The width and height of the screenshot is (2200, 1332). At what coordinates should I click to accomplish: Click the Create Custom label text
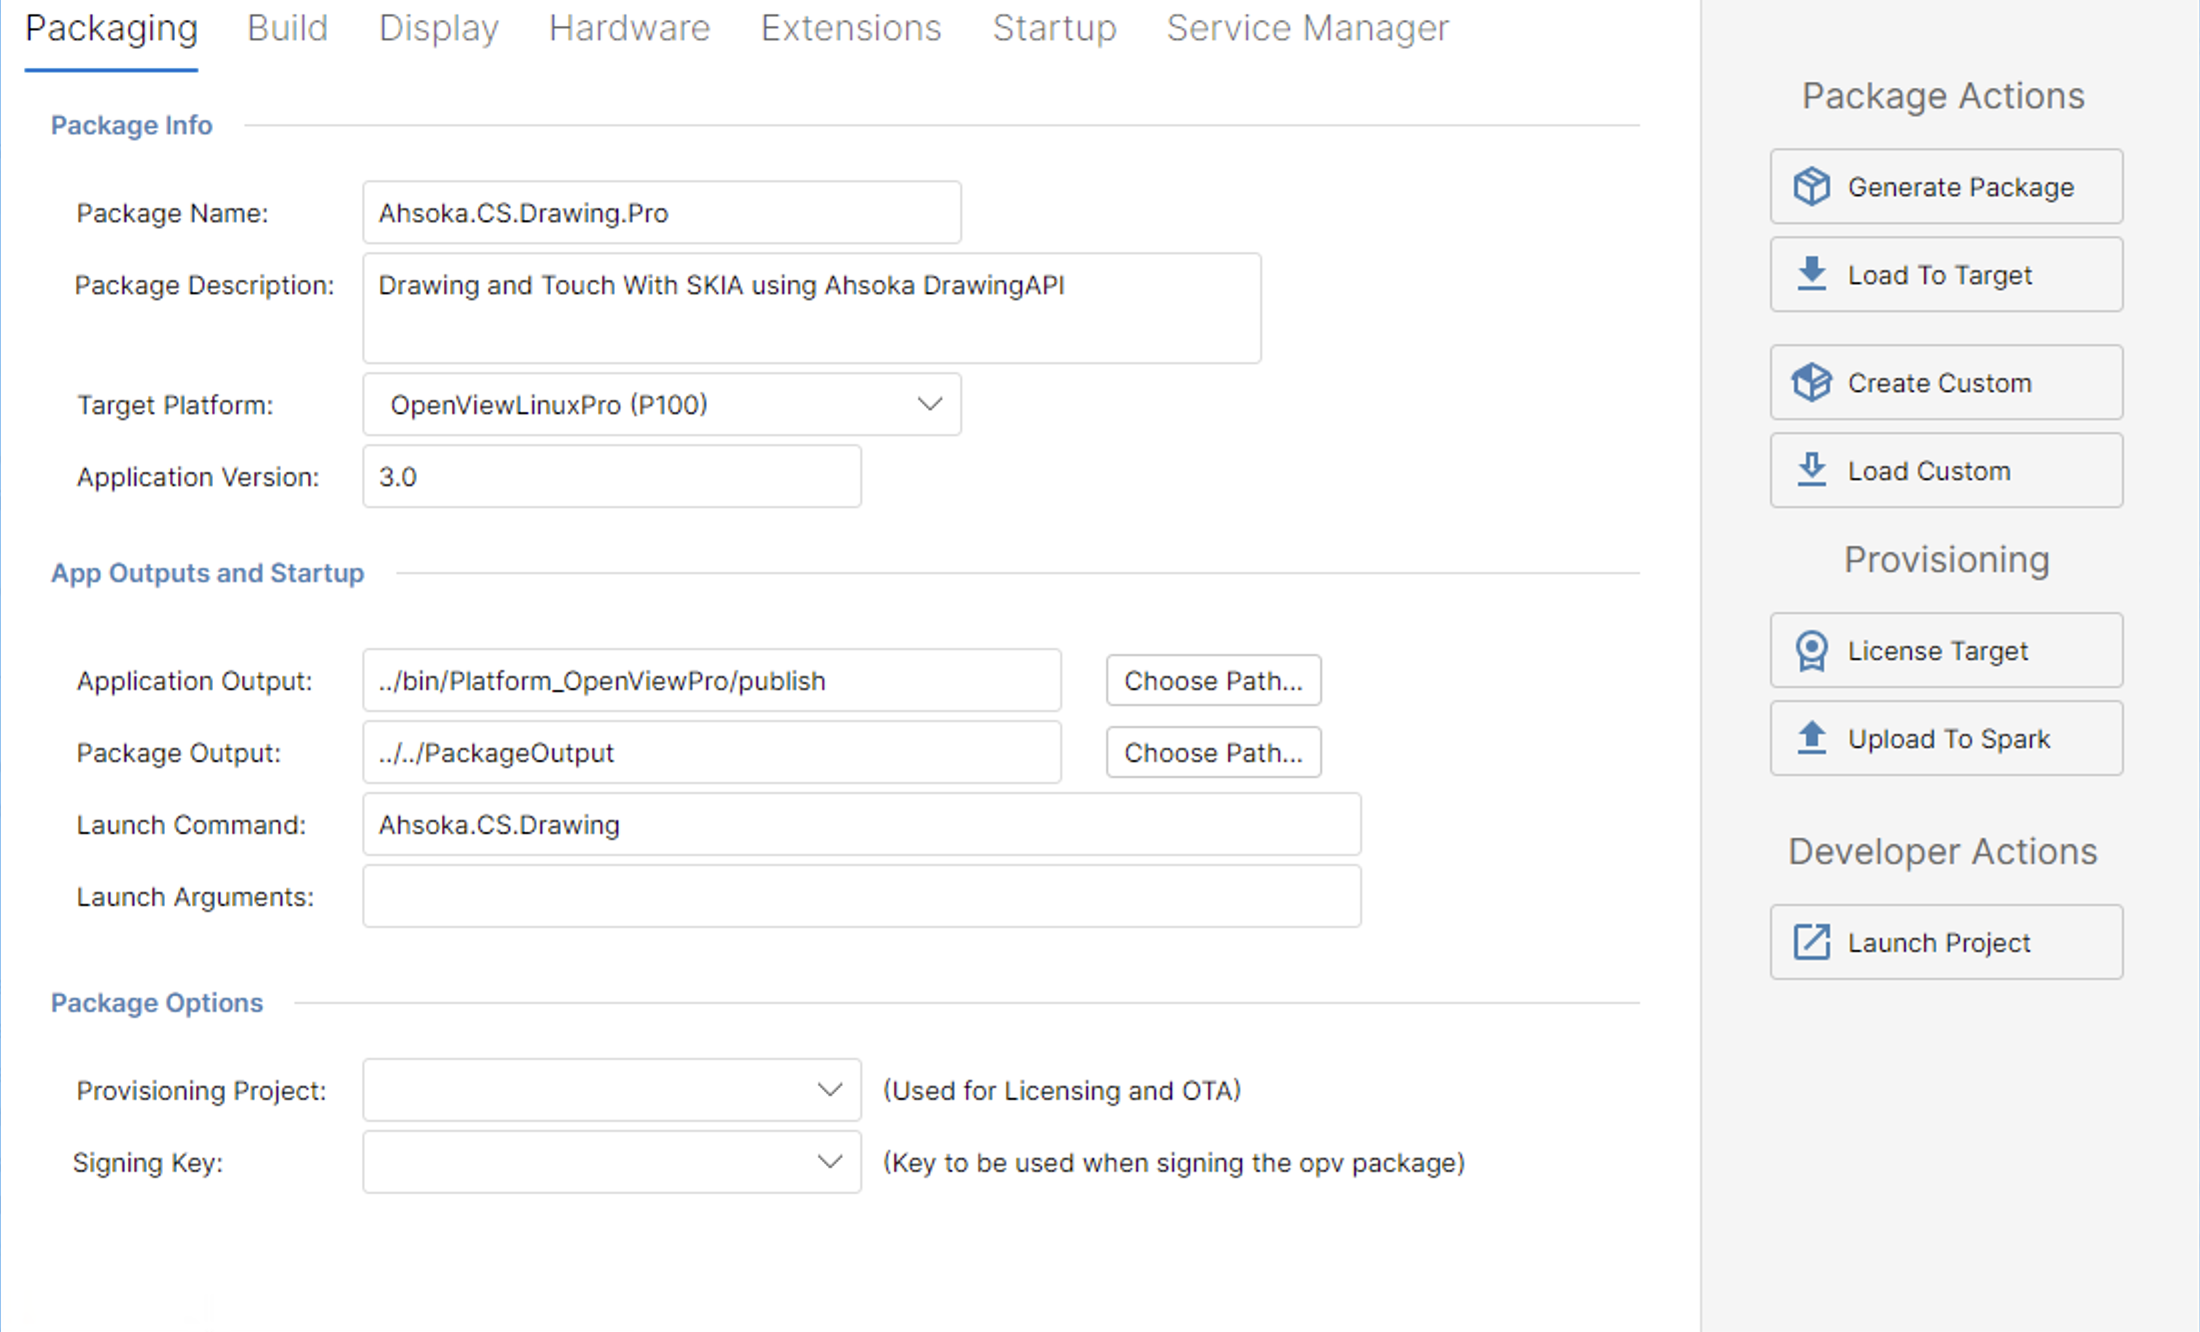[x=1939, y=383]
